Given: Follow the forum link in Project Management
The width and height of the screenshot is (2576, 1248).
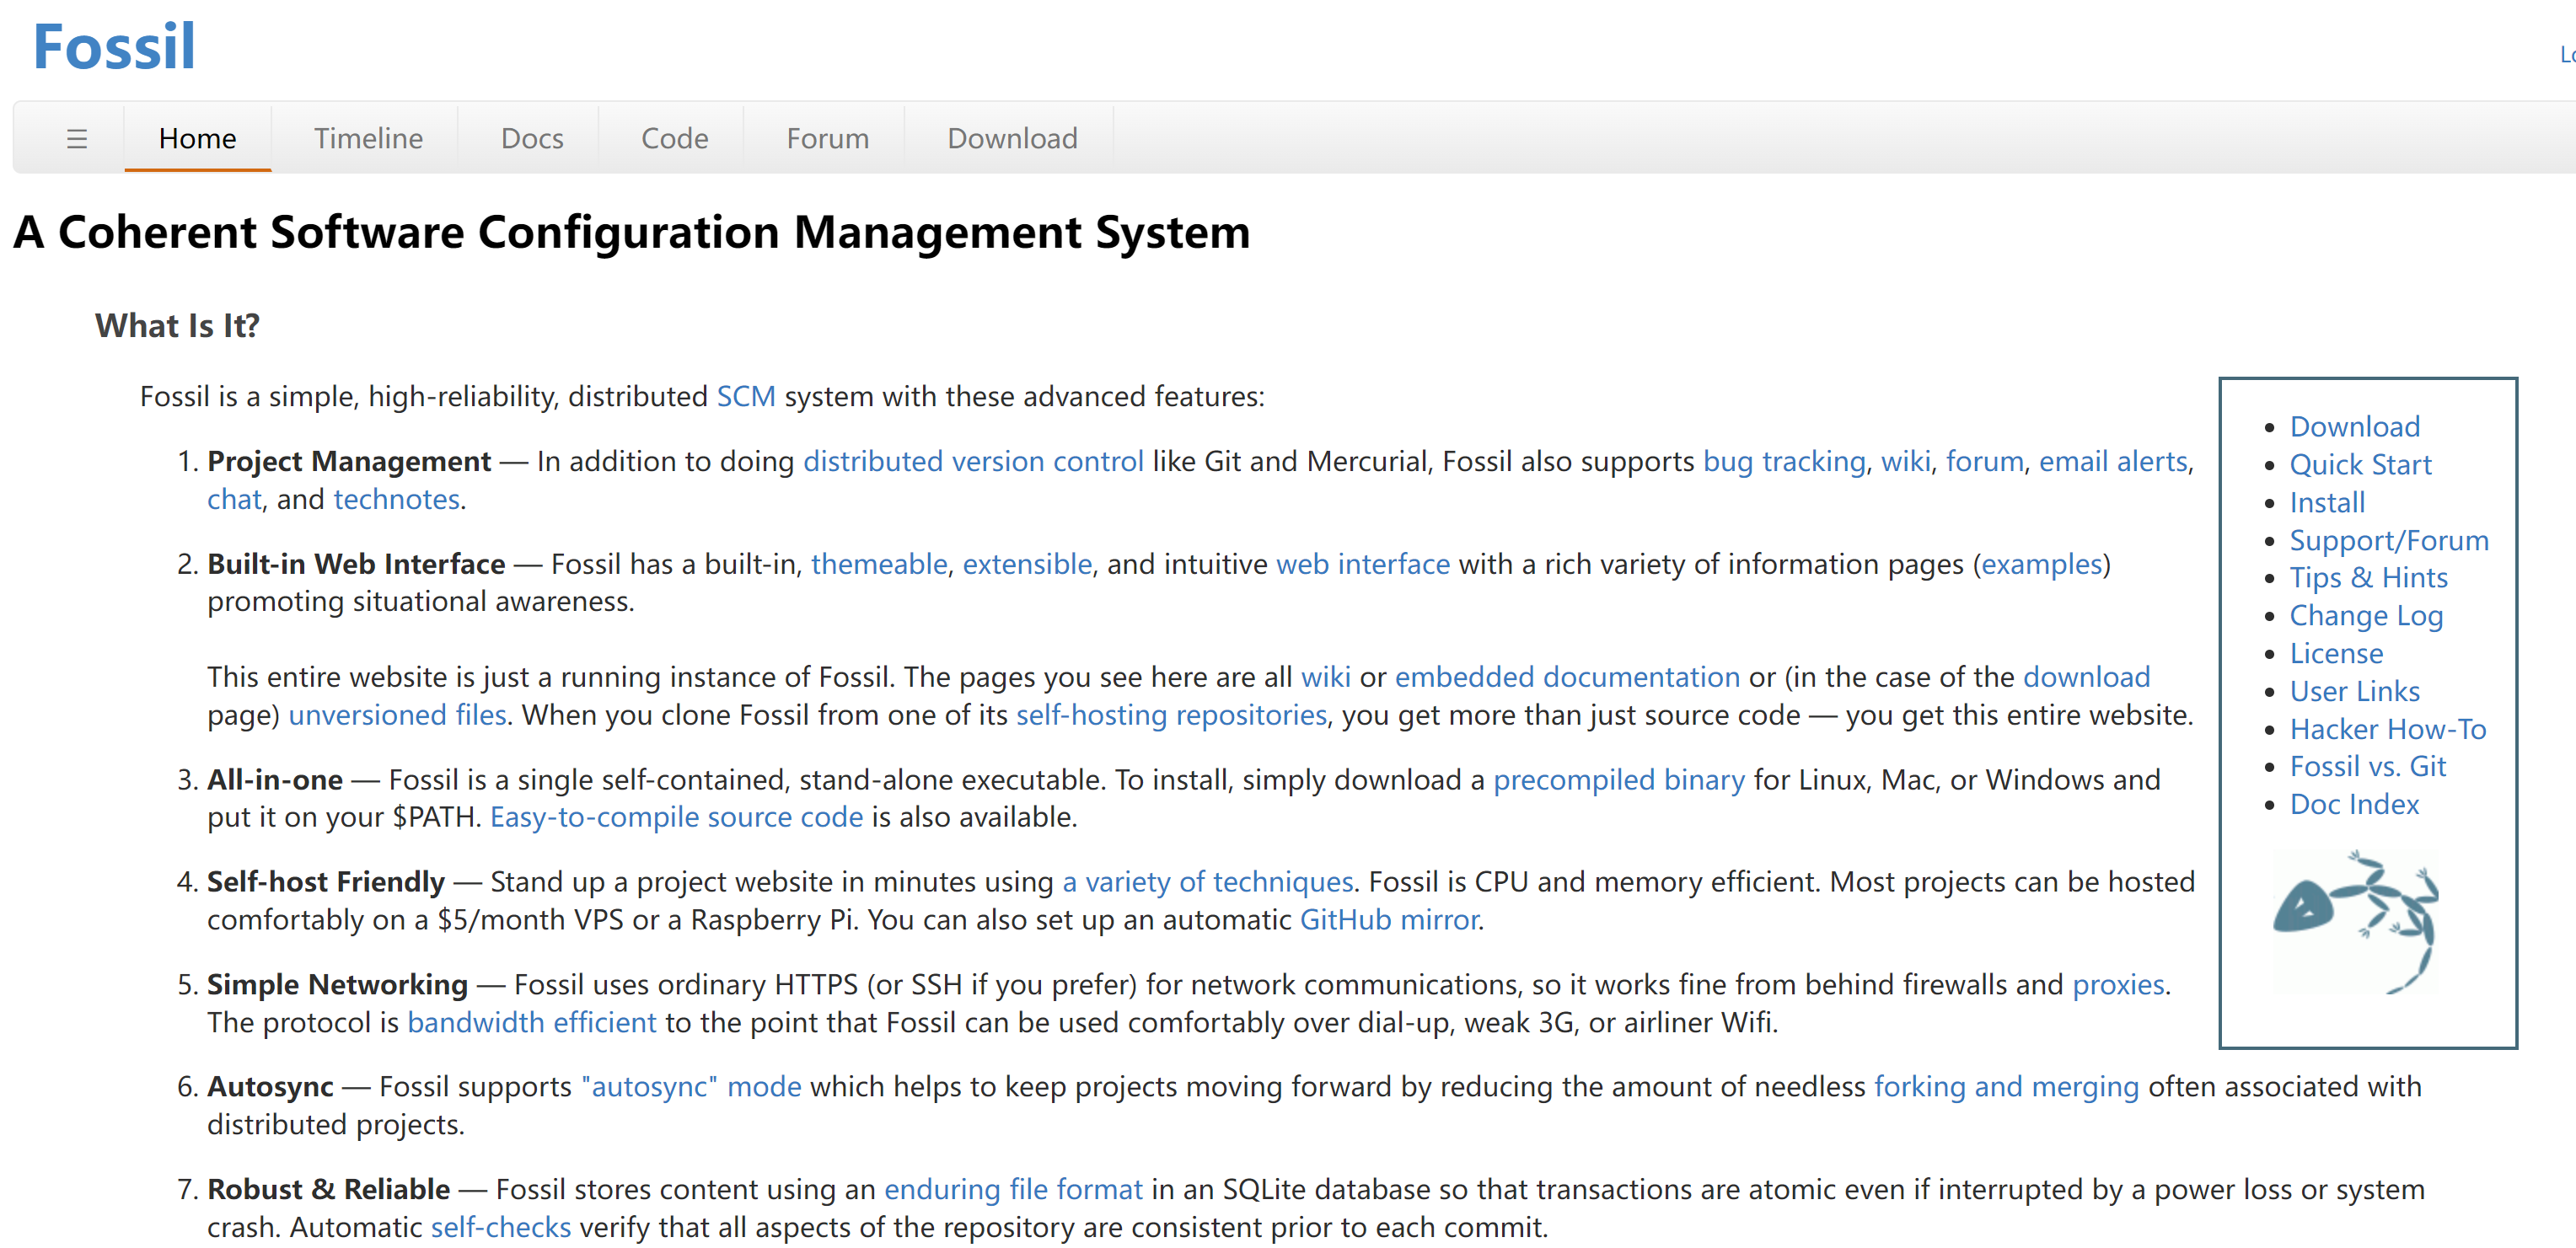Looking at the screenshot, I should tap(1984, 461).
